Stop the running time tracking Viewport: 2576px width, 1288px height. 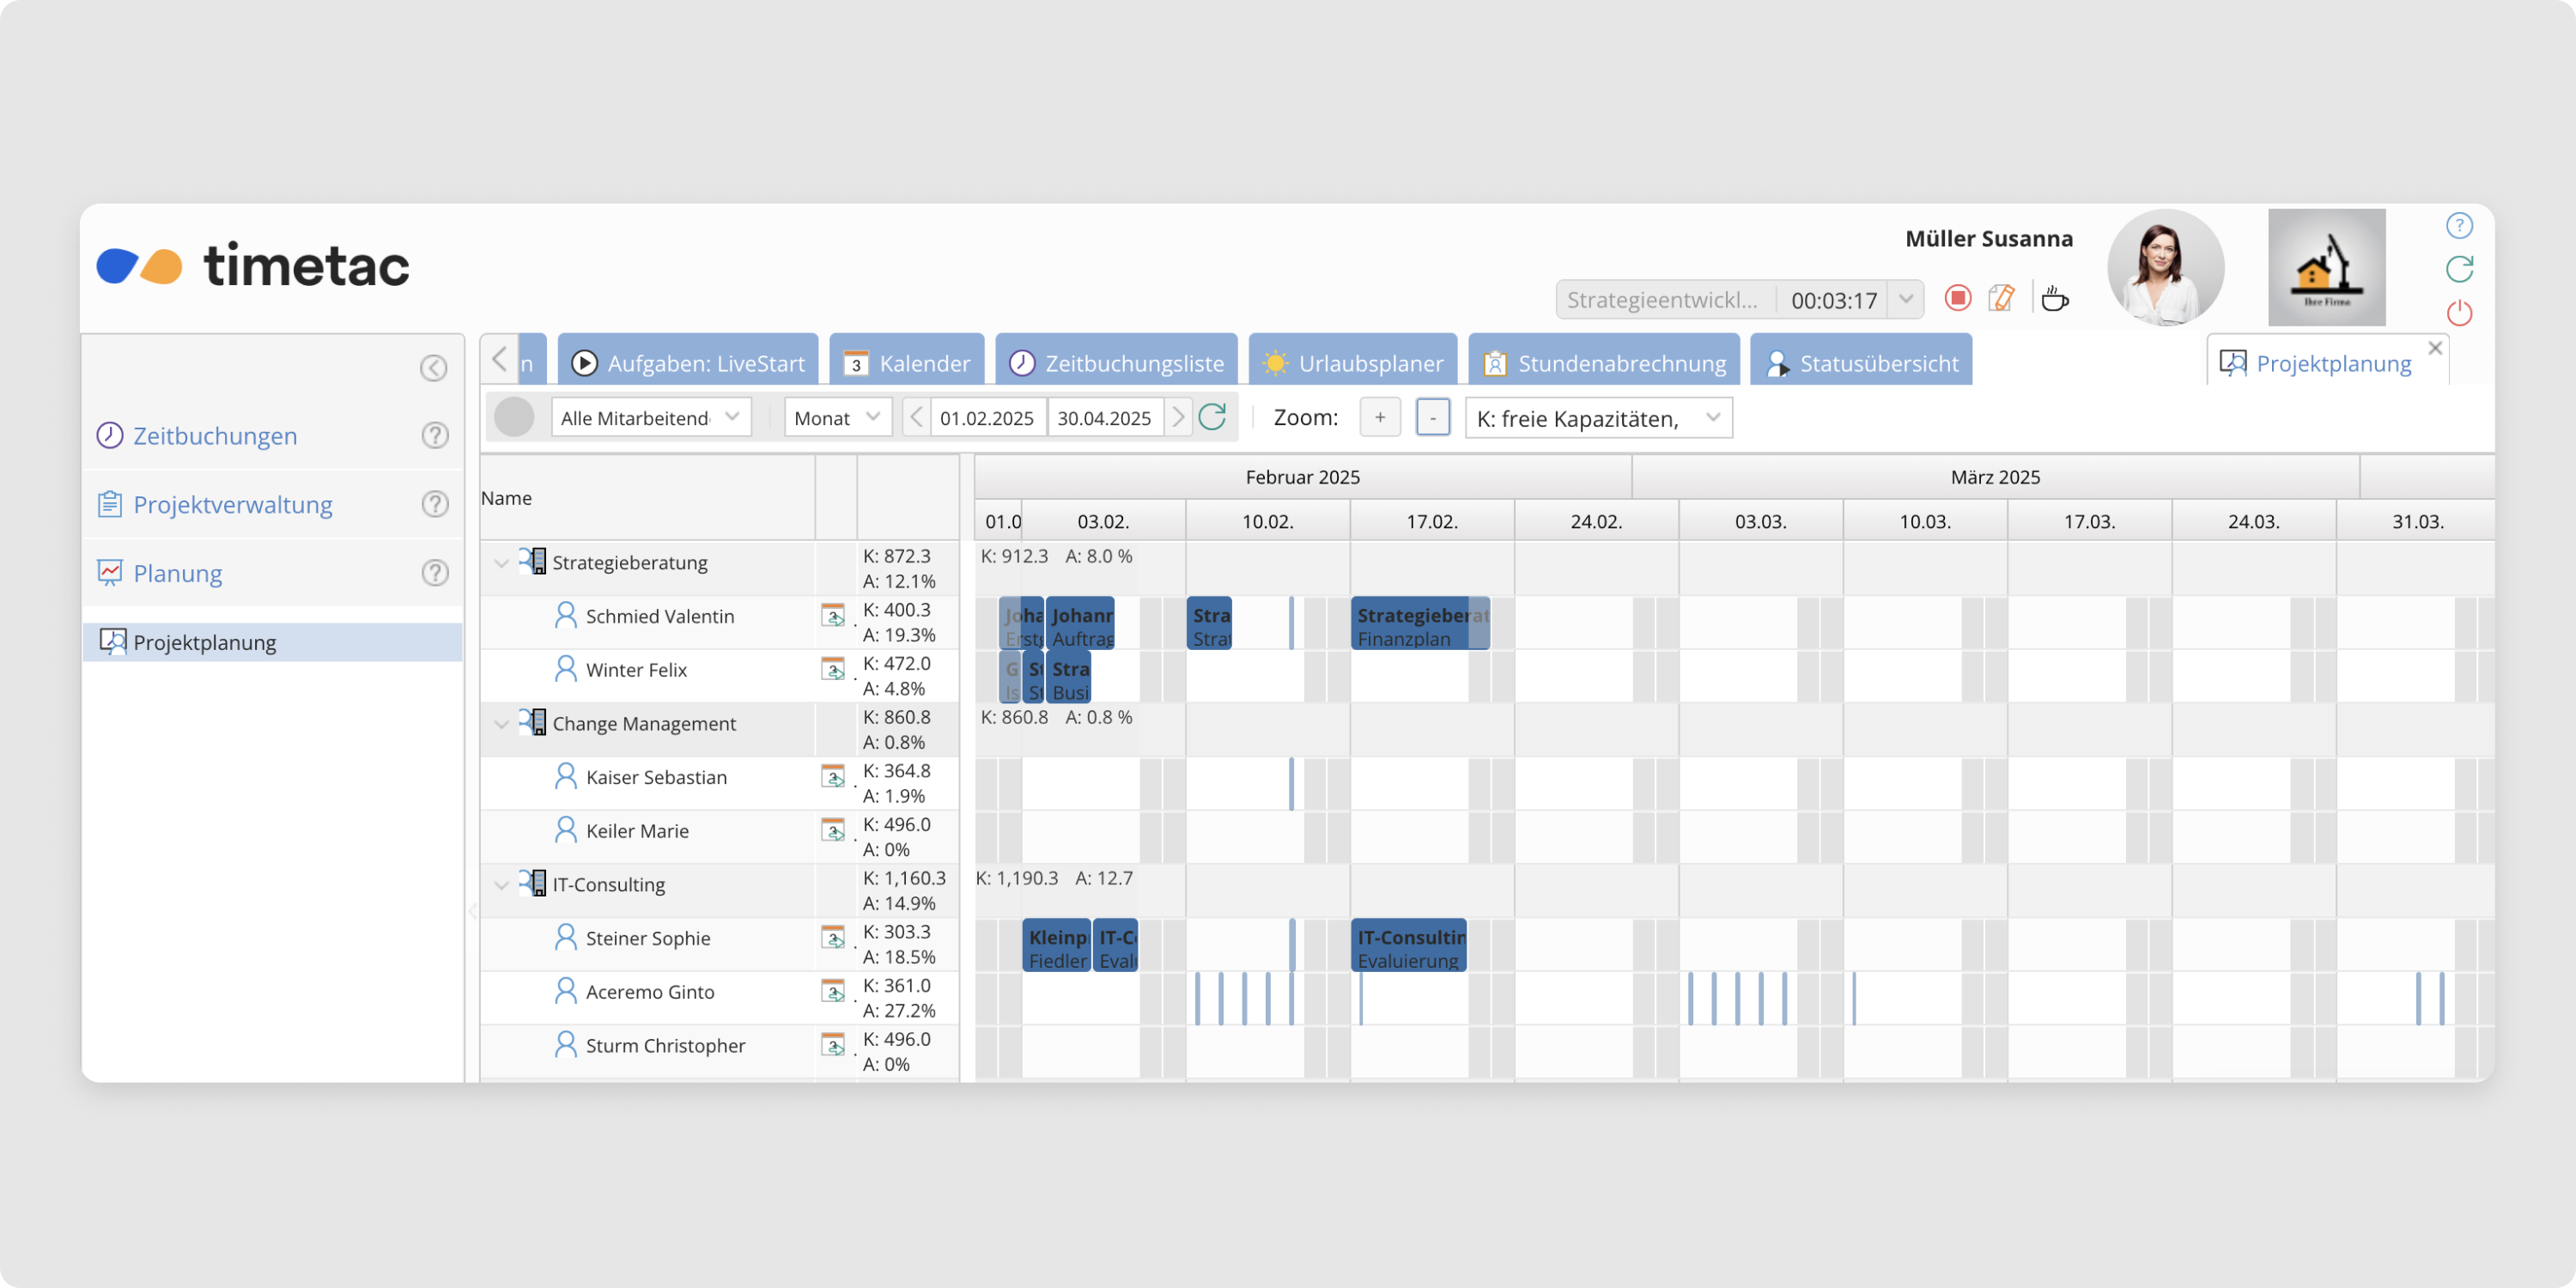[x=1957, y=298]
